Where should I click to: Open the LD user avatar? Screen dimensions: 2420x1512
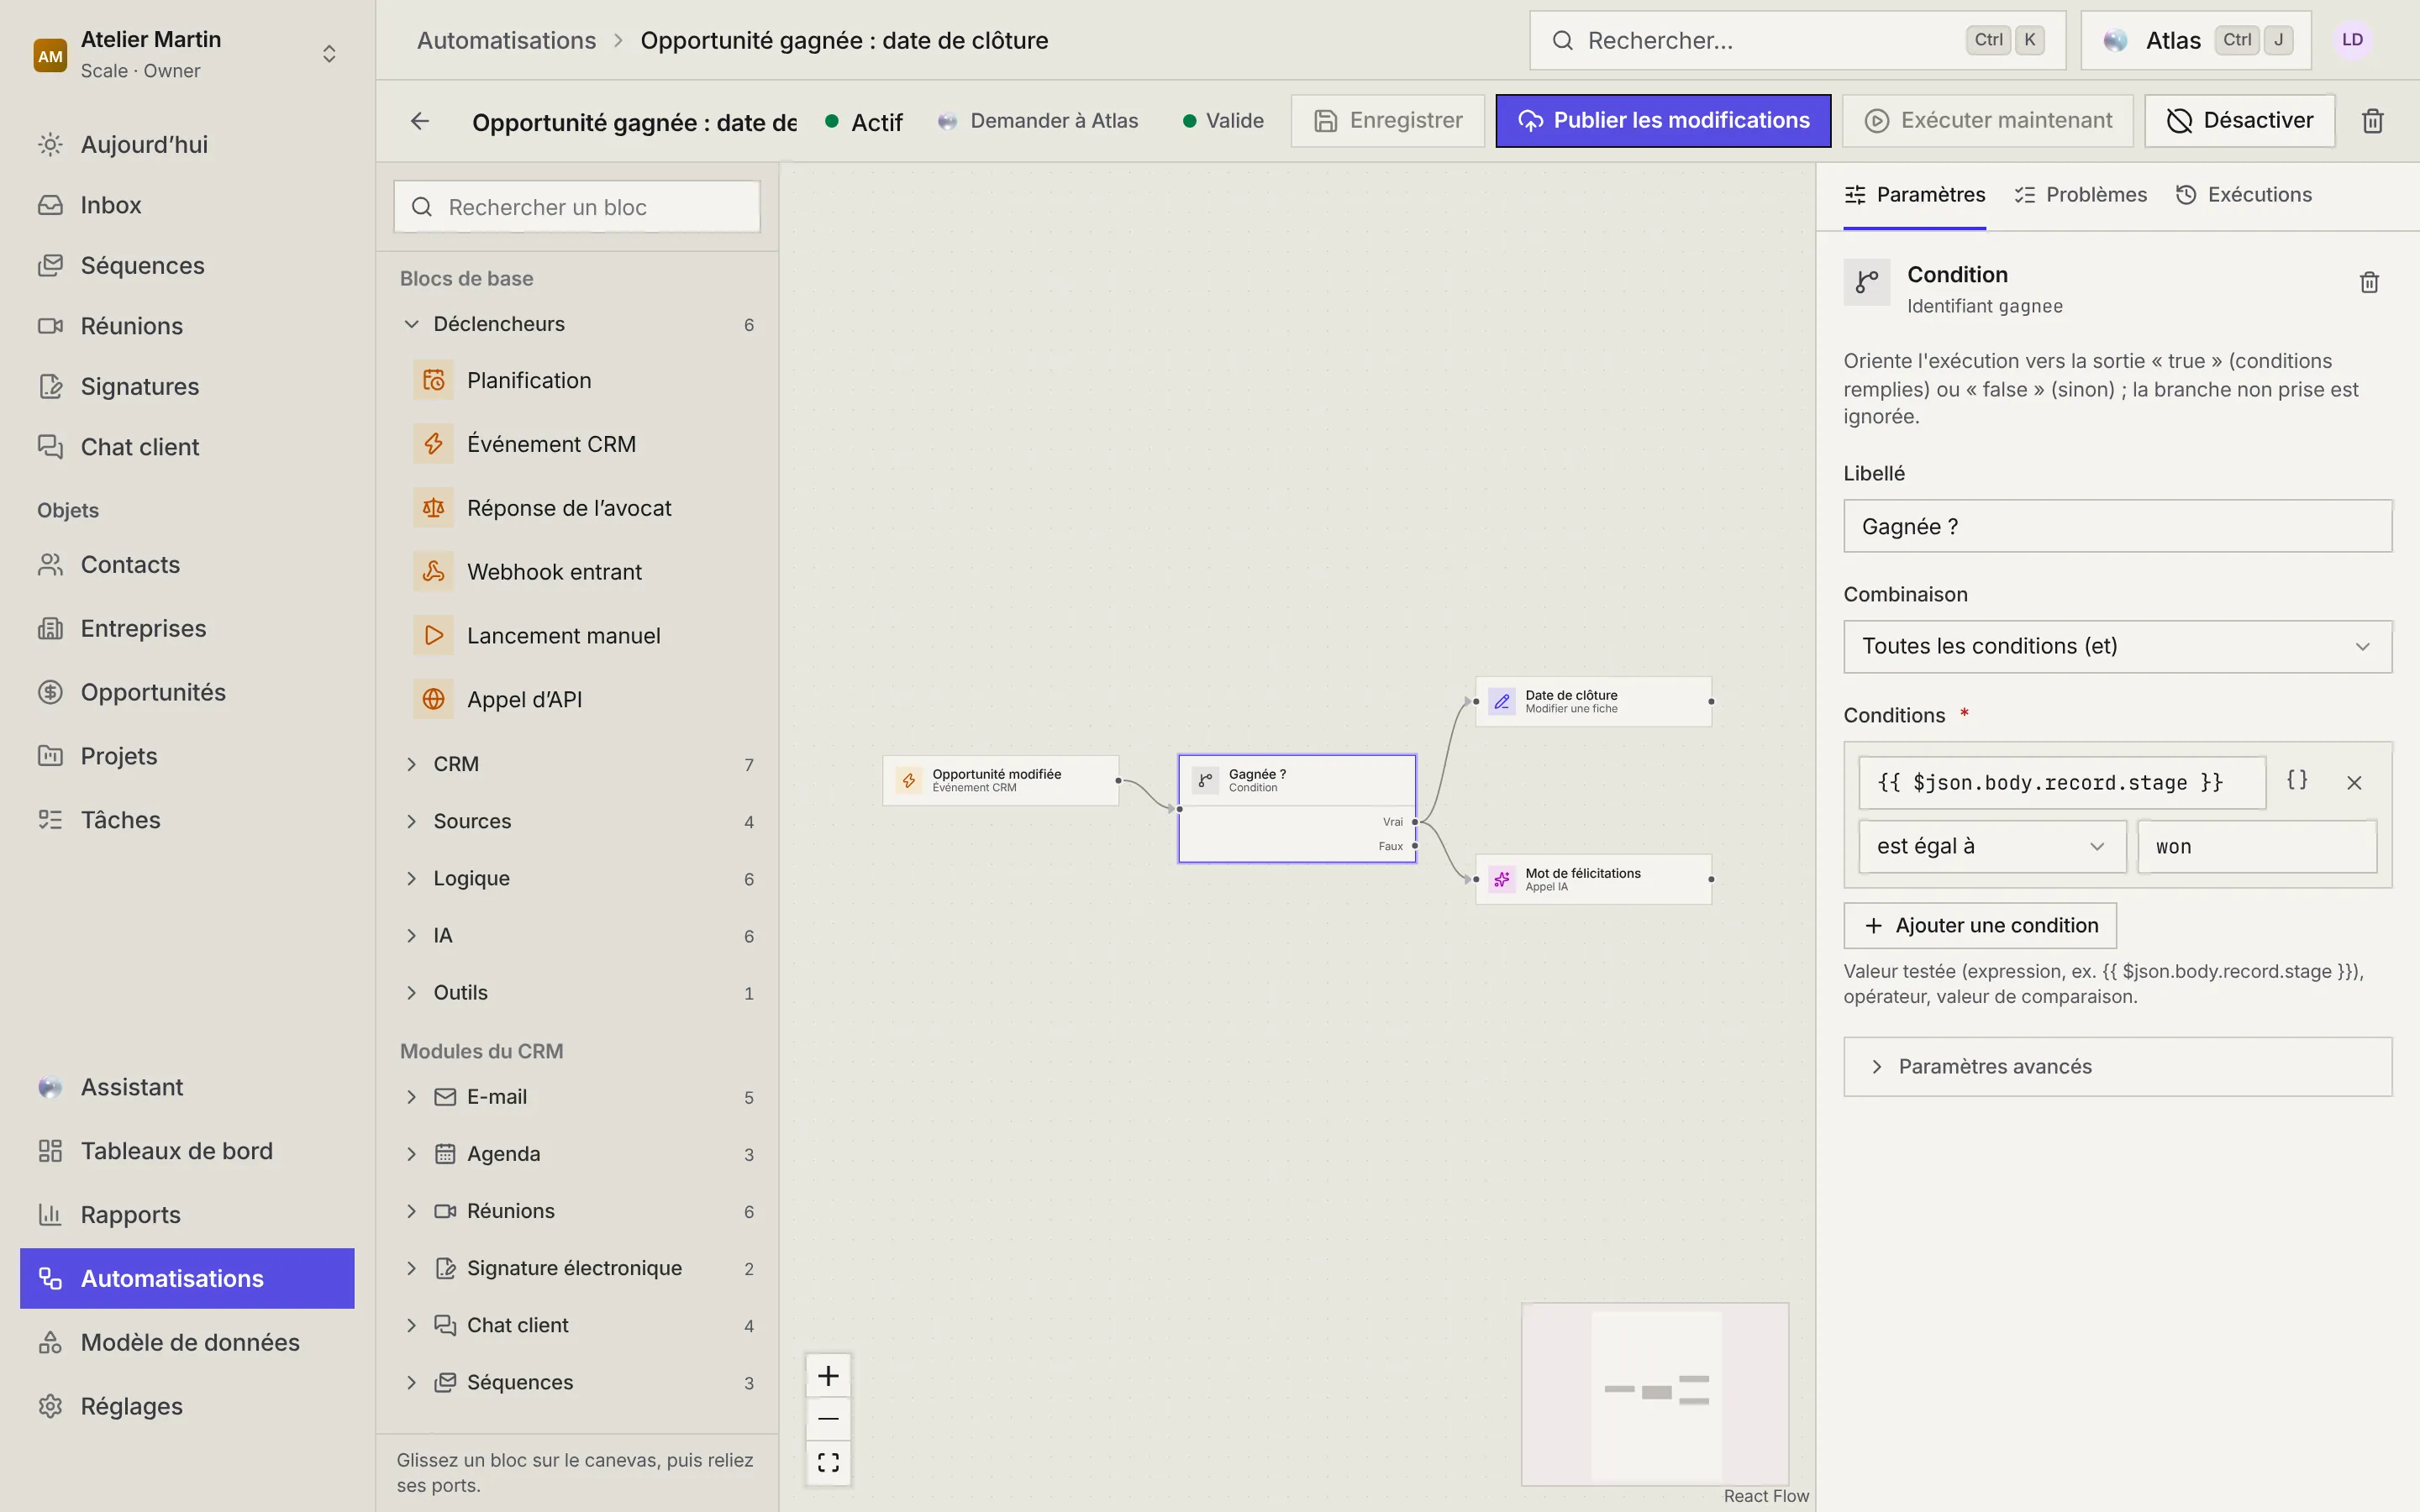(2352, 40)
